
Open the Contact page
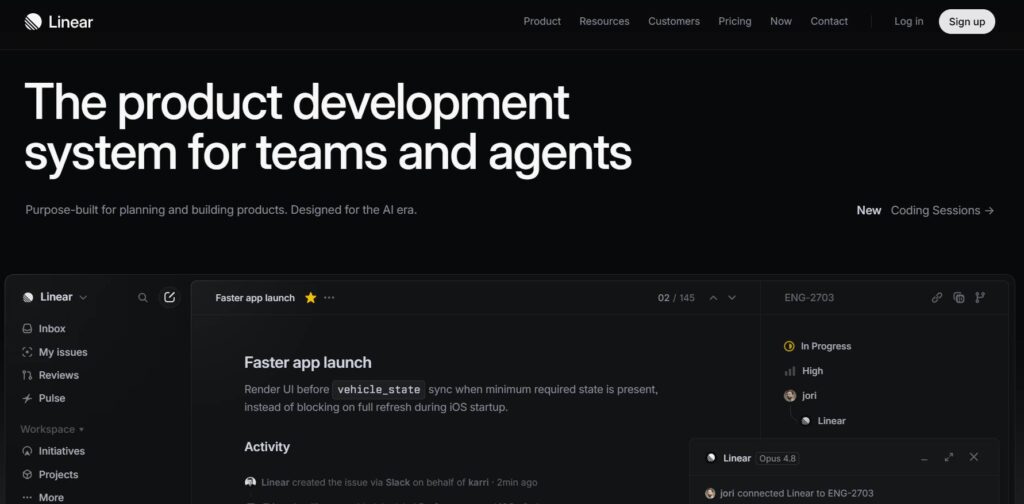[x=829, y=22]
